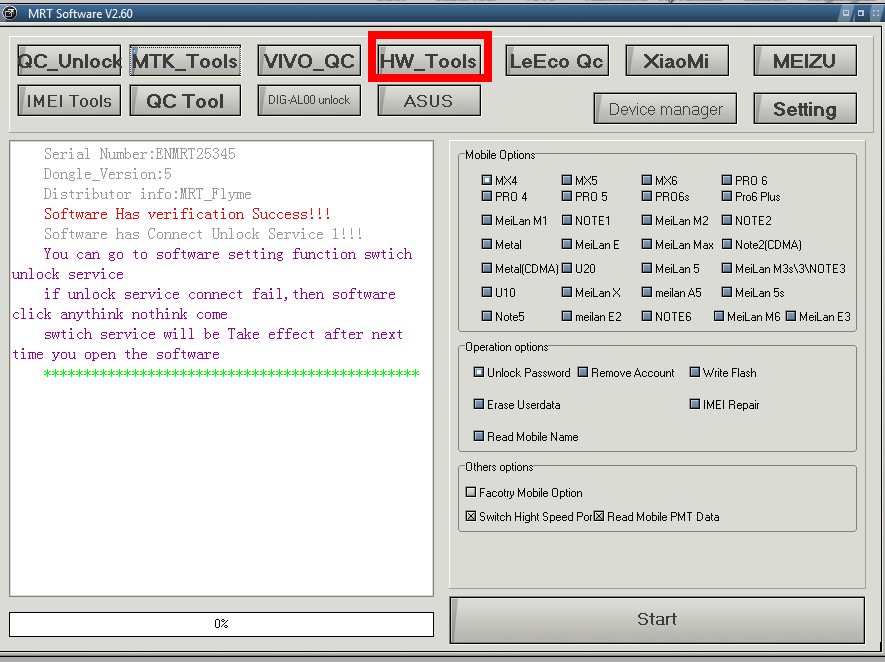Screen dimensions: 885x662
Task: Select the MeiLan E3 checkbox
Action: (791, 316)
